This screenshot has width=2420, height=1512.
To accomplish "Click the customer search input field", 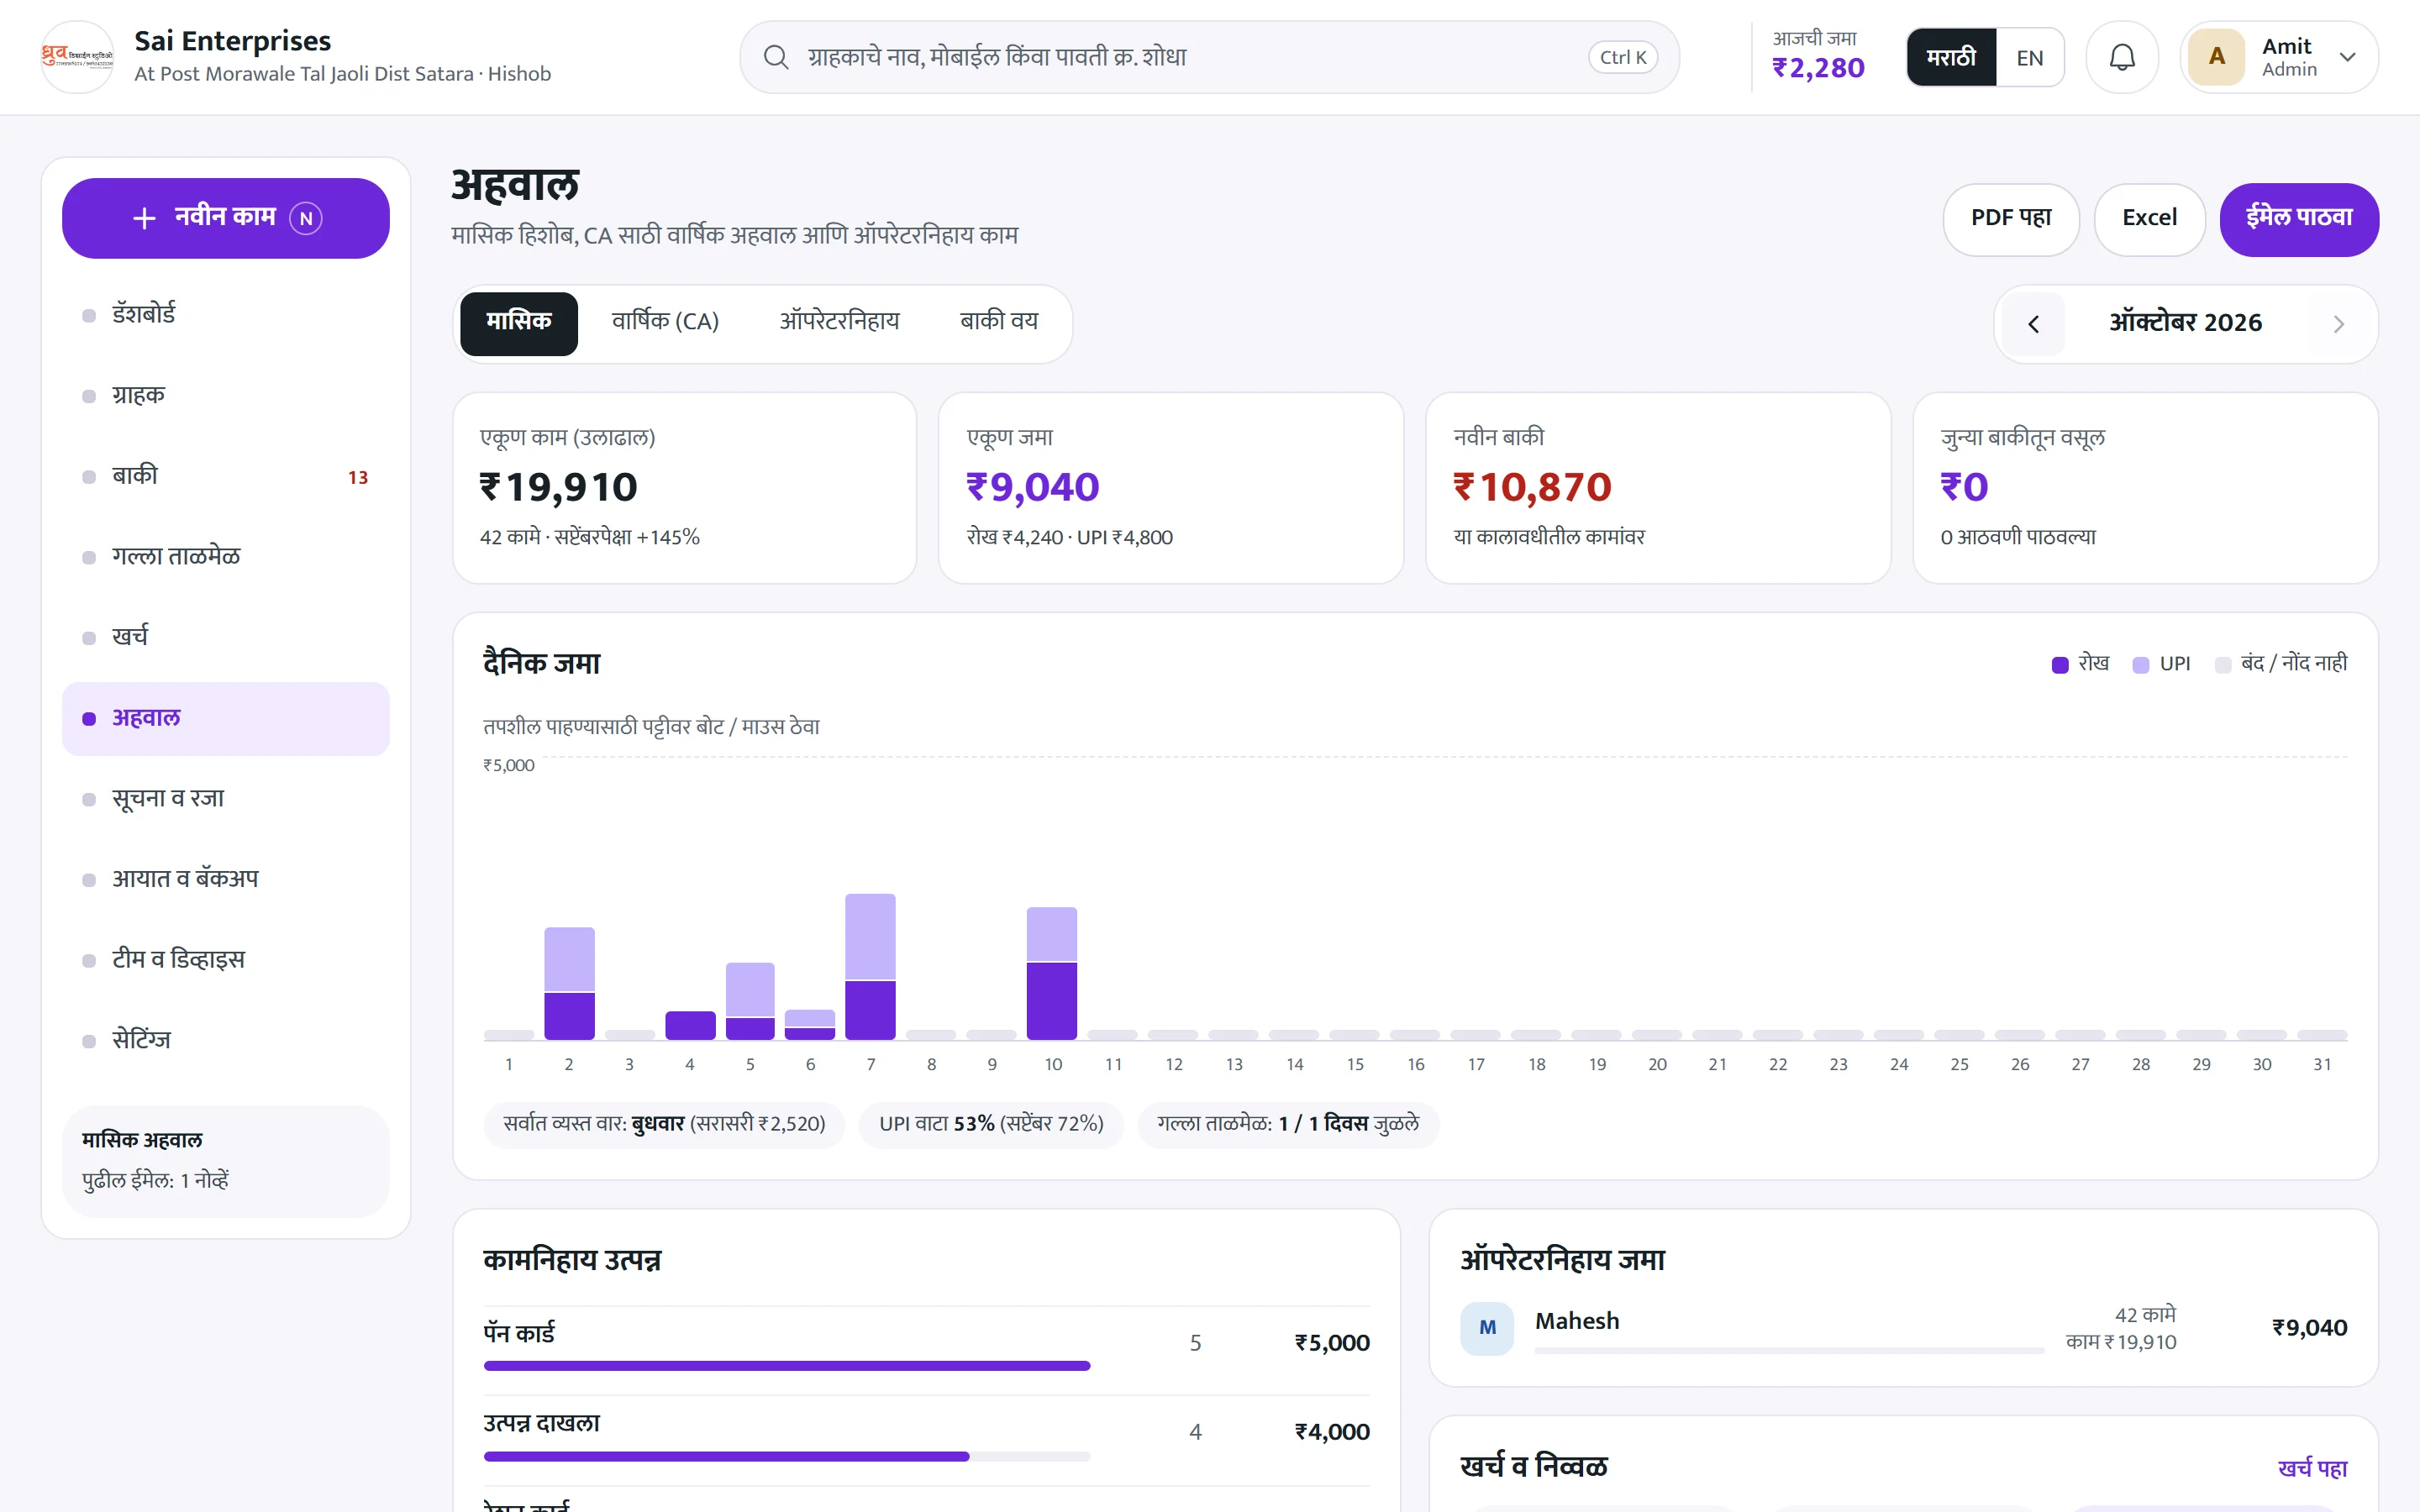I will point(1209,57).
